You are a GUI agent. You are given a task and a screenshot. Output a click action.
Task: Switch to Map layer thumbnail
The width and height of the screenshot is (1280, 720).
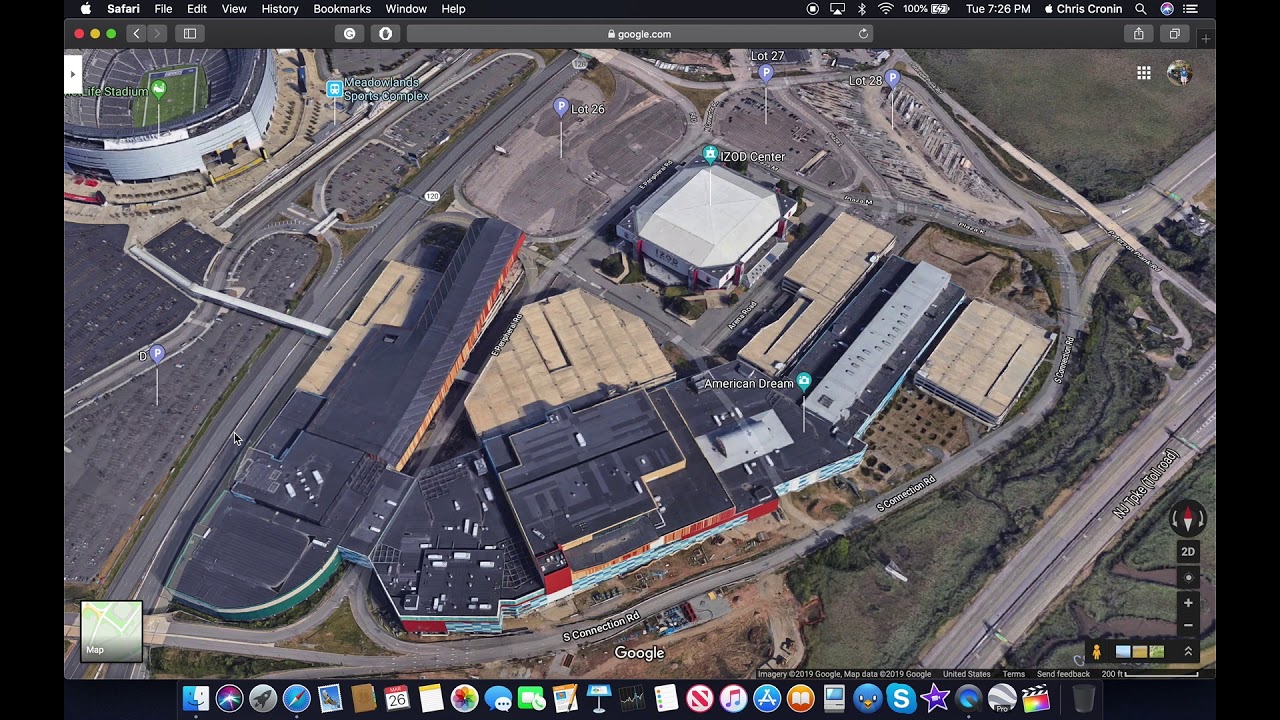pyautogui.click(x=111, y=631)
